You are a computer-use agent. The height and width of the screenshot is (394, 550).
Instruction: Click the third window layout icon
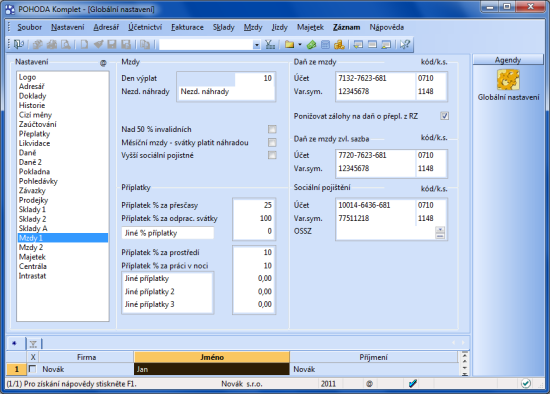pos(386,44)
